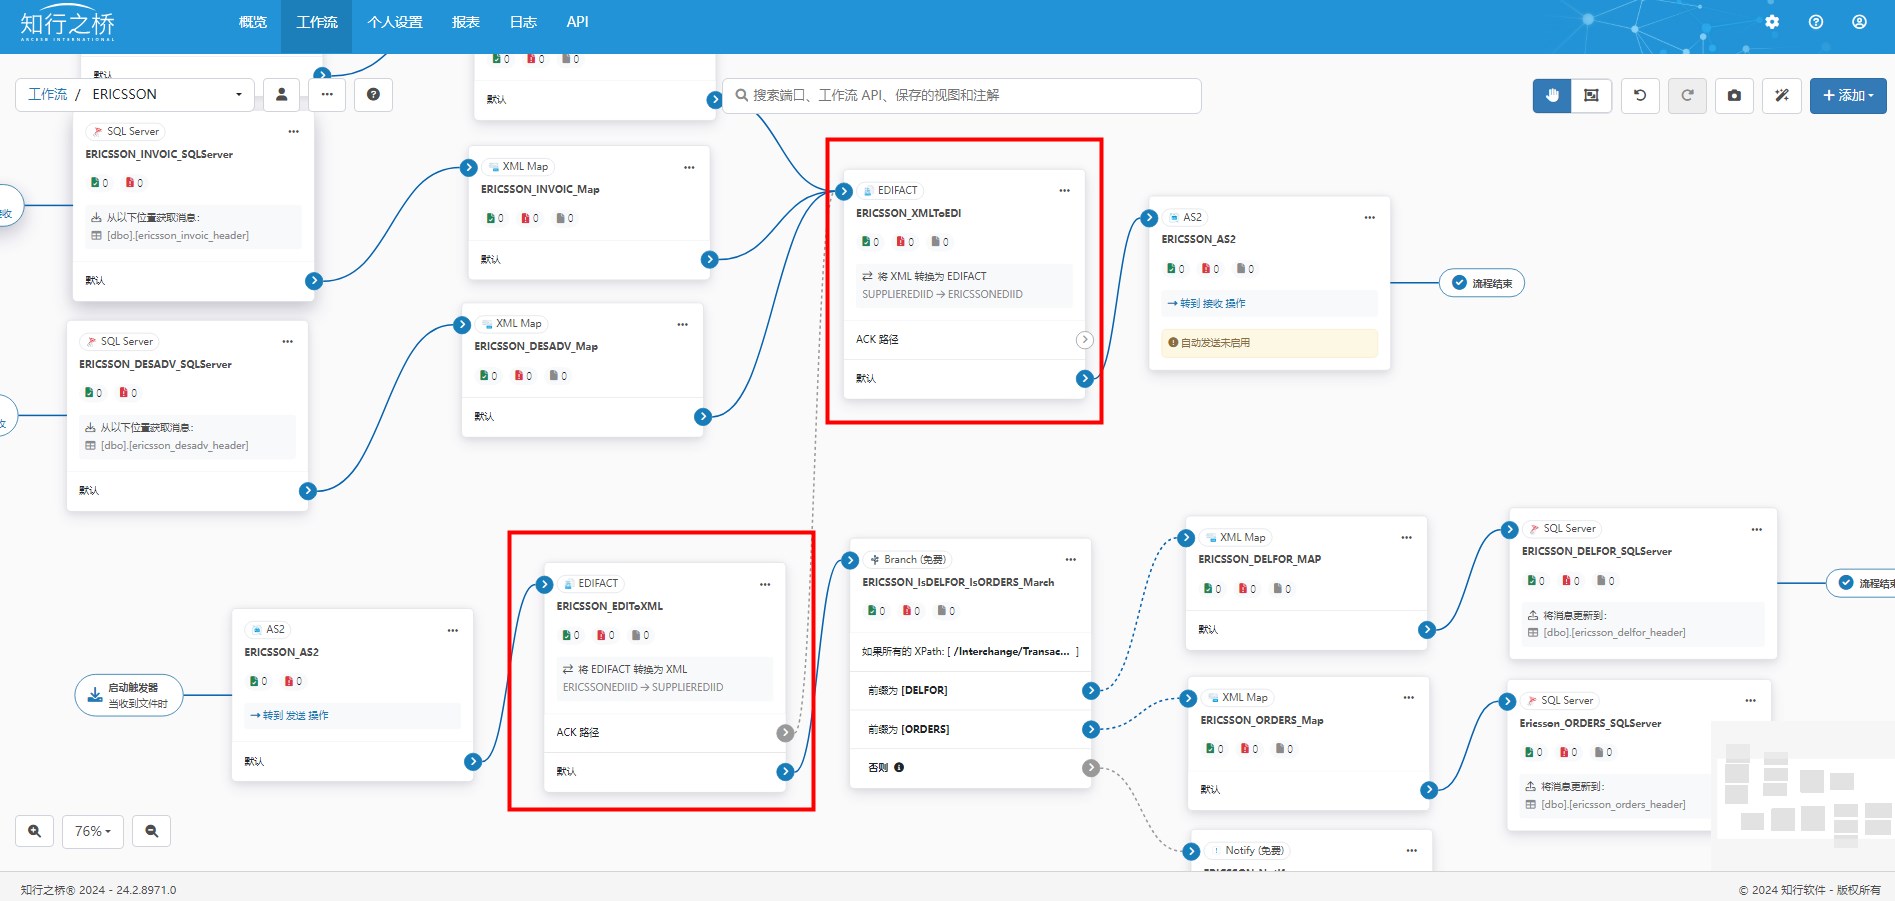Click the magic wand auto-arrange icon
This screenshot has width=1895, height=901.
click(1782, 95)
